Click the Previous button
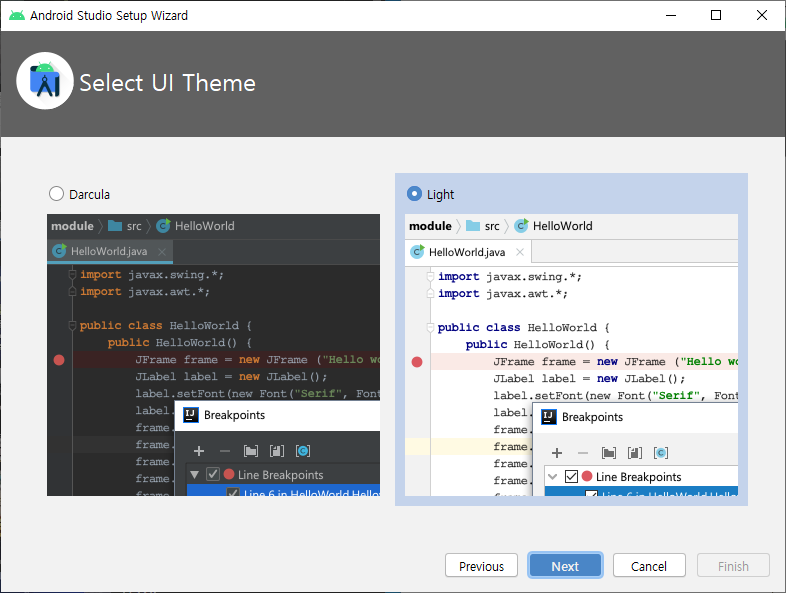 click(481, 566)
